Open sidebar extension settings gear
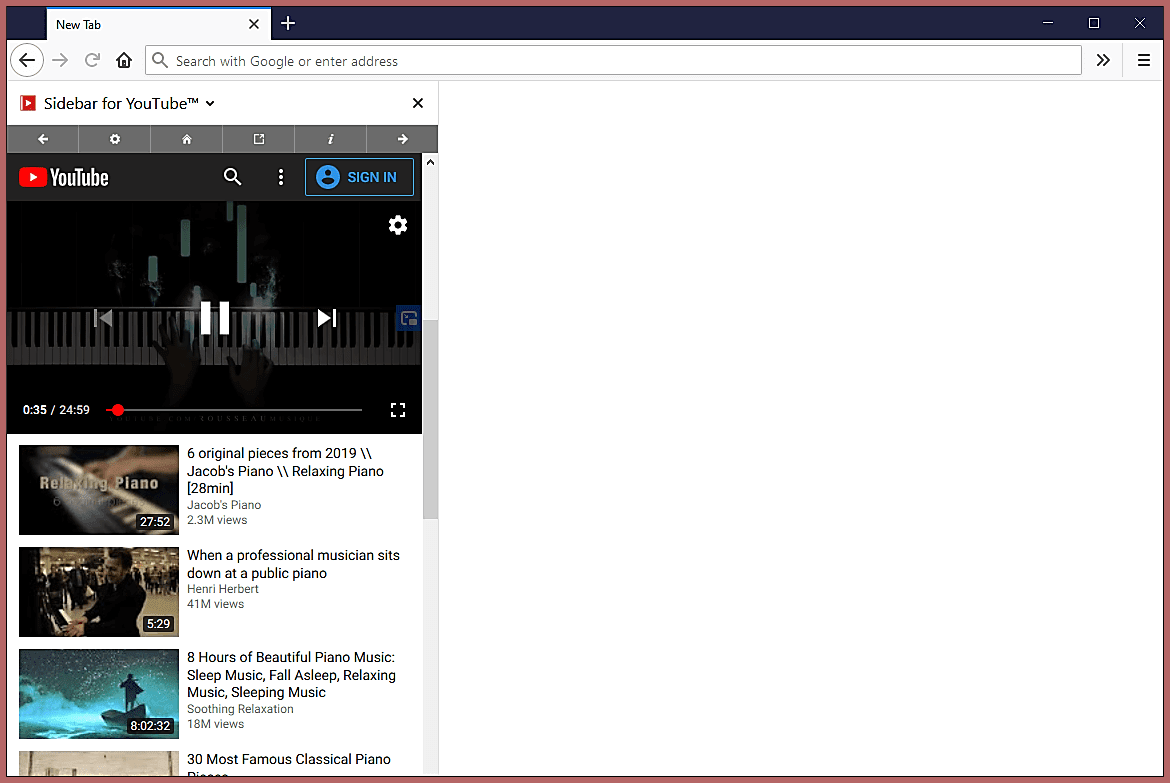The height and width of the screenshot is (783, 1170). click(114, 139)
